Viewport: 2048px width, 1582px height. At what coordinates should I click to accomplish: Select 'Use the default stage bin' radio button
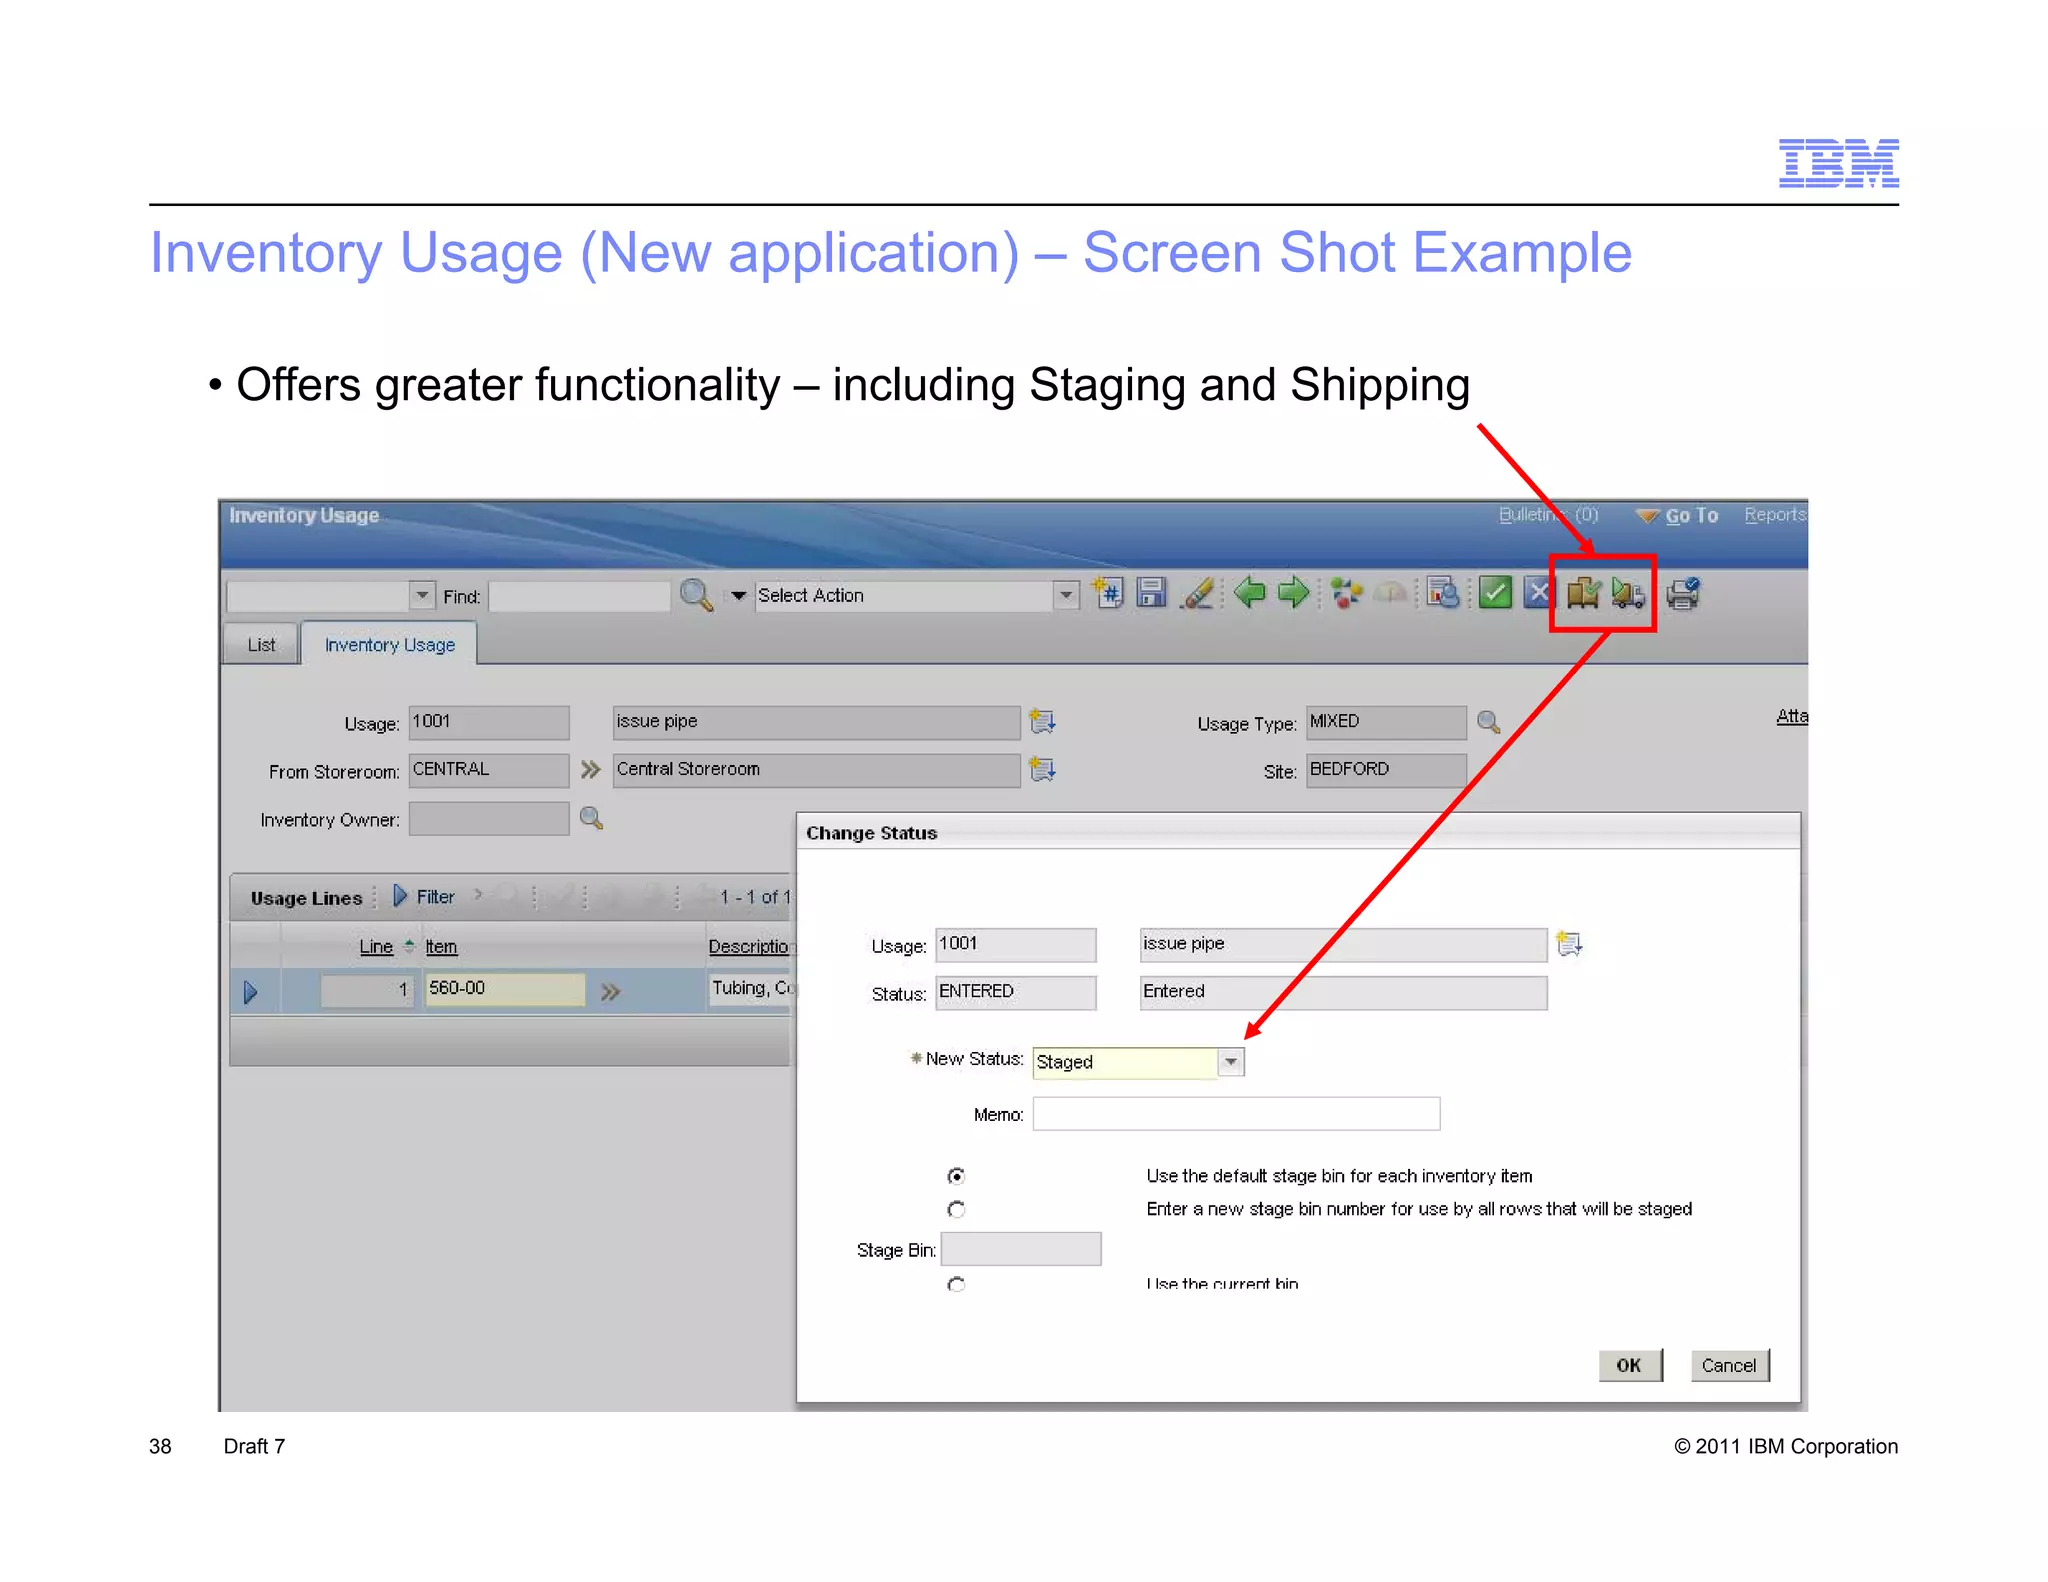point(956,1176)
